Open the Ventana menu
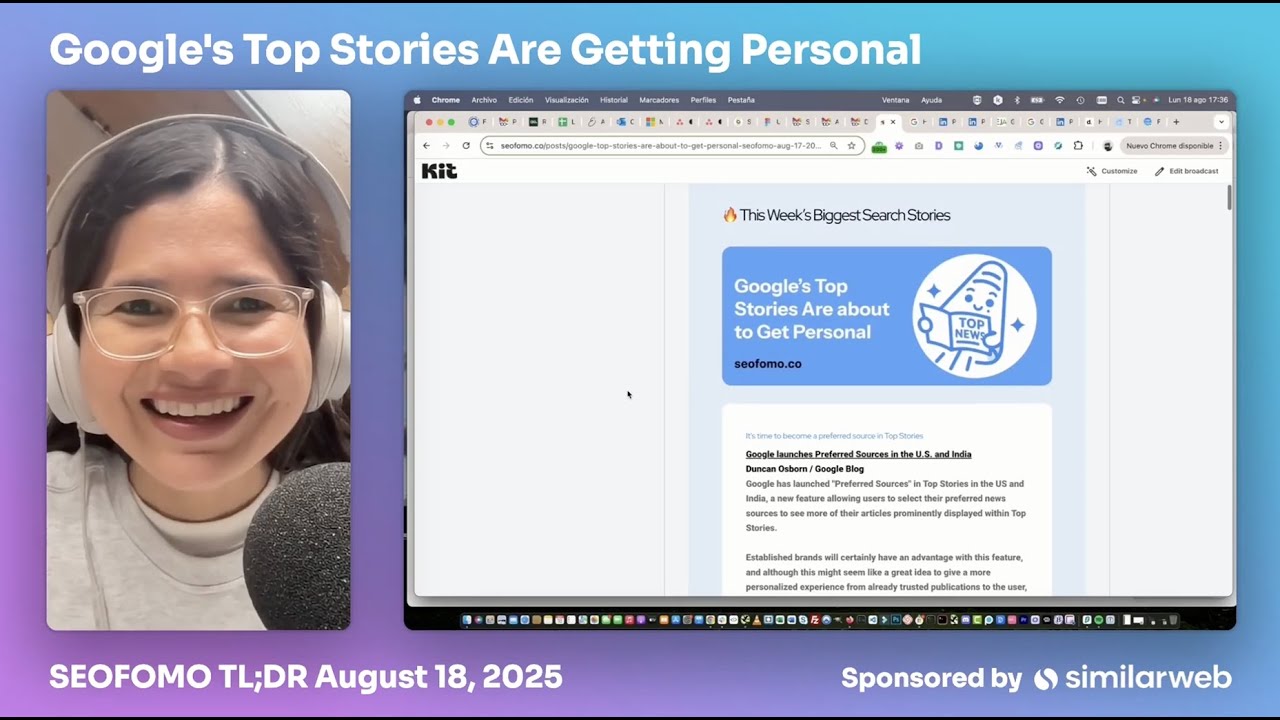Image resolution: width=1280 pixels, height=720 pixels. coord(896,100)
